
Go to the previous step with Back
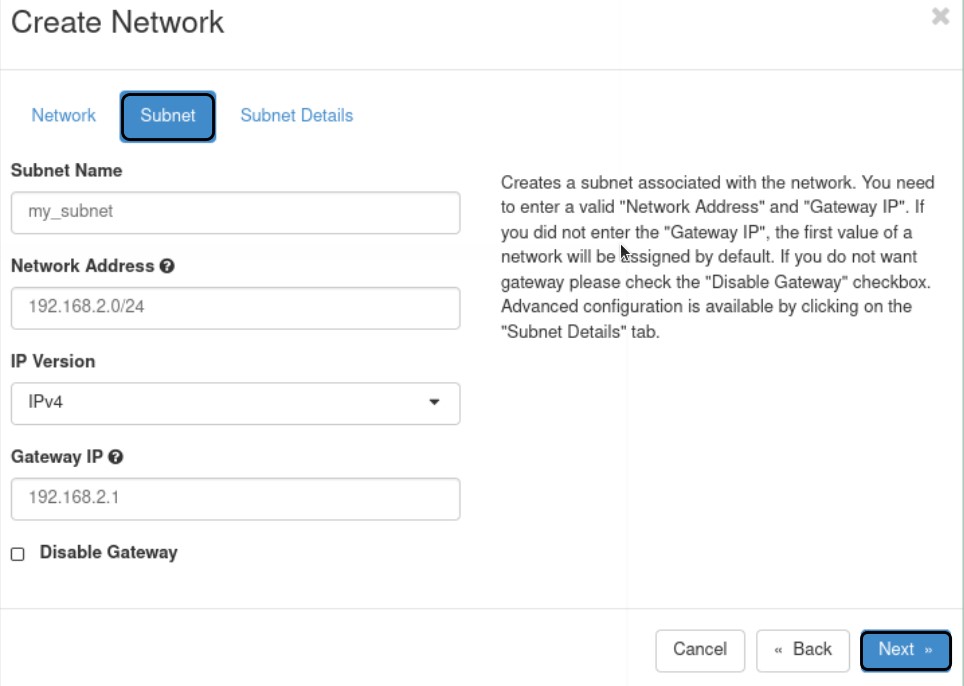tap(802, 650)
